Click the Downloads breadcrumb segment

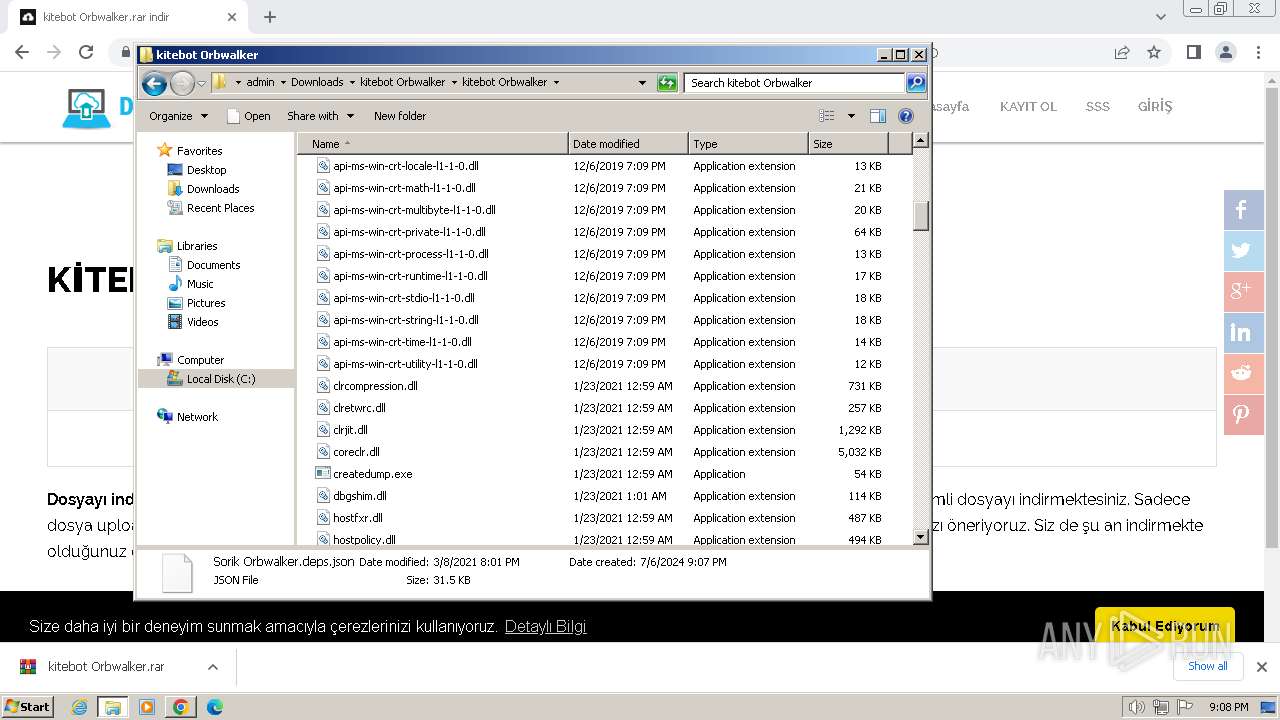(317, 82)
